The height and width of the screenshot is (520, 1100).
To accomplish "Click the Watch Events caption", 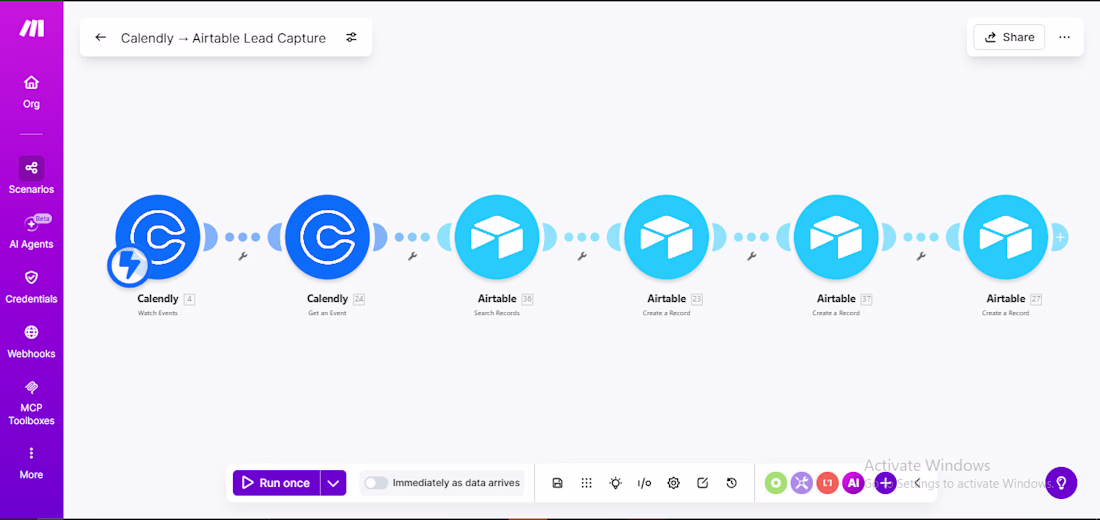I will tap(158, 313).
